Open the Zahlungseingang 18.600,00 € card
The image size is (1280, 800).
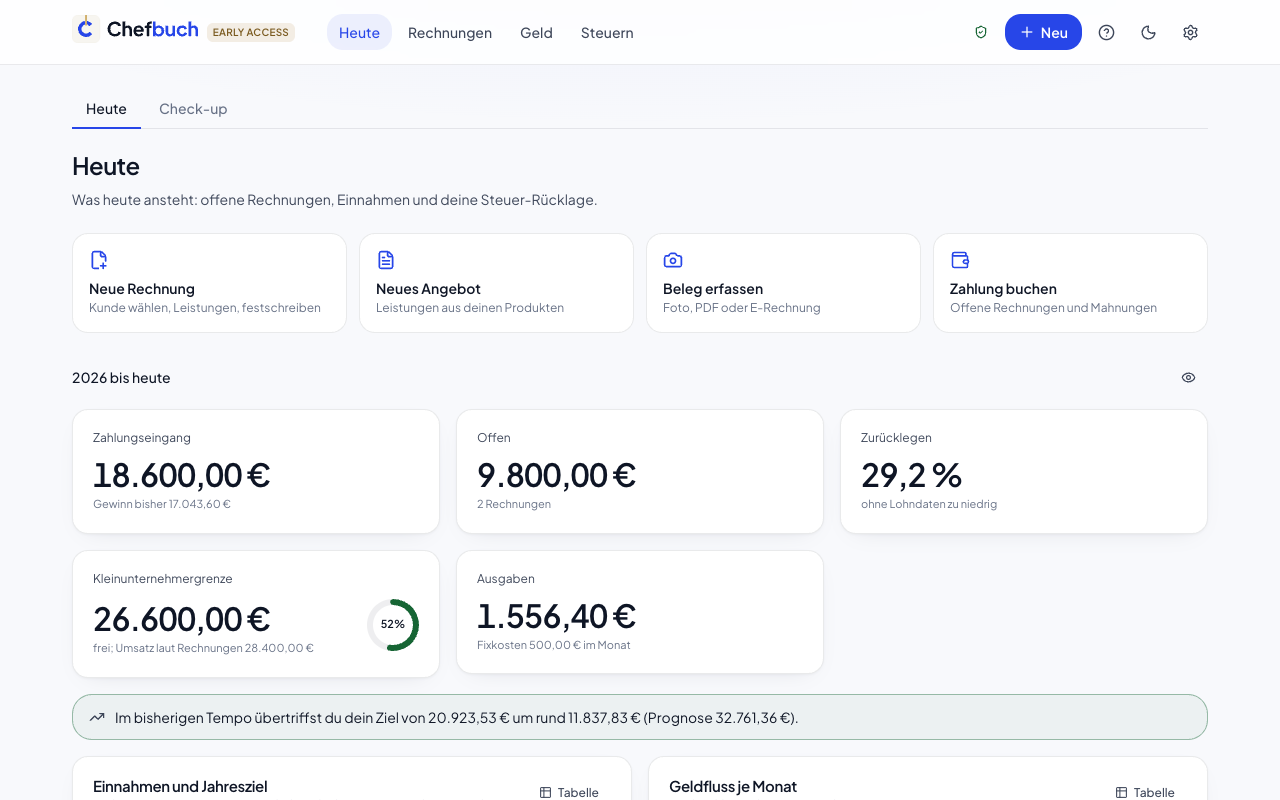coord(256,471)
